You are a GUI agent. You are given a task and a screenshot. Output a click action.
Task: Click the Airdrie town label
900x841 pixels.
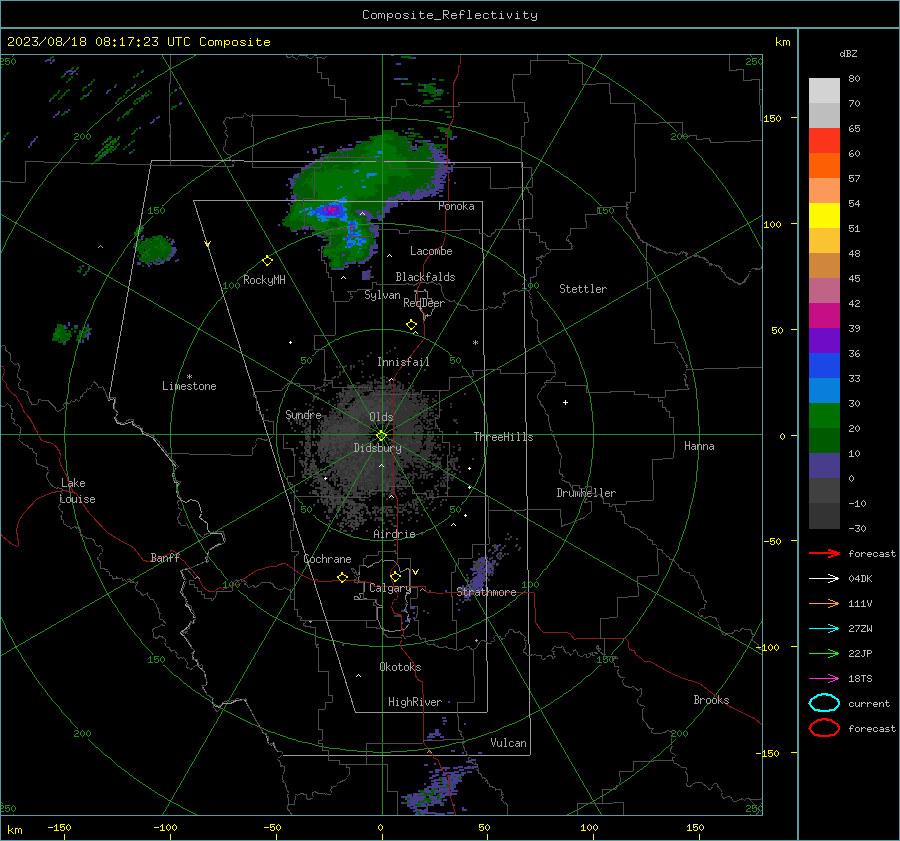click(x=394, y=534)
